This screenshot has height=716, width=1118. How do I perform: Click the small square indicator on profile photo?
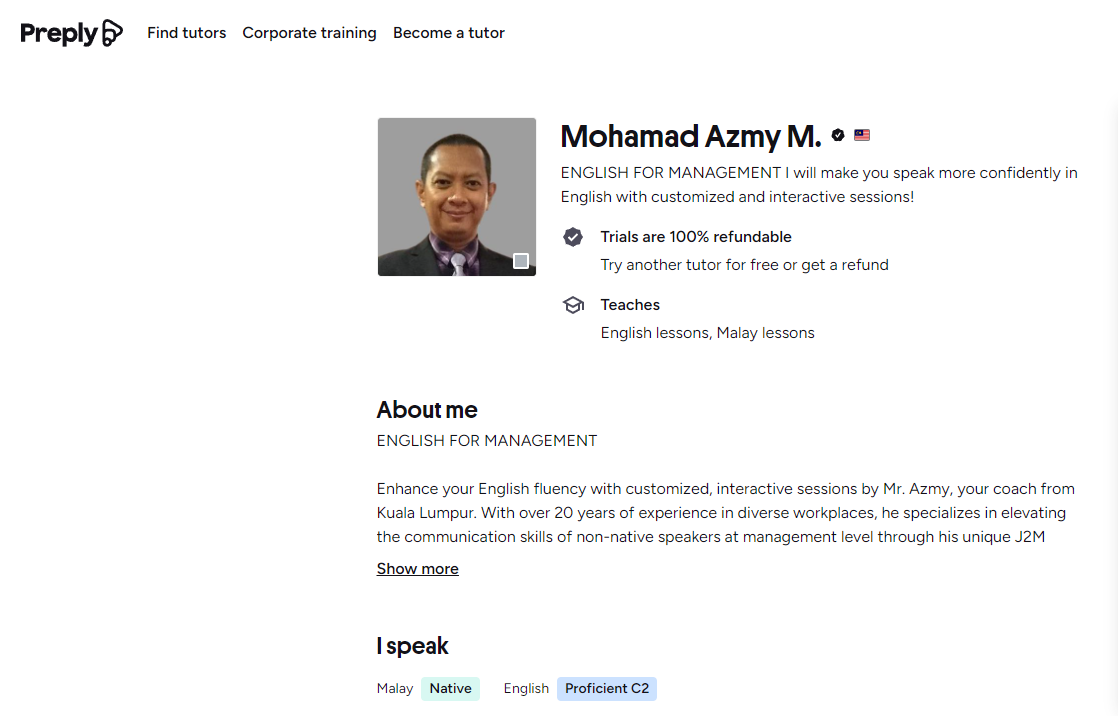[521, 261]
